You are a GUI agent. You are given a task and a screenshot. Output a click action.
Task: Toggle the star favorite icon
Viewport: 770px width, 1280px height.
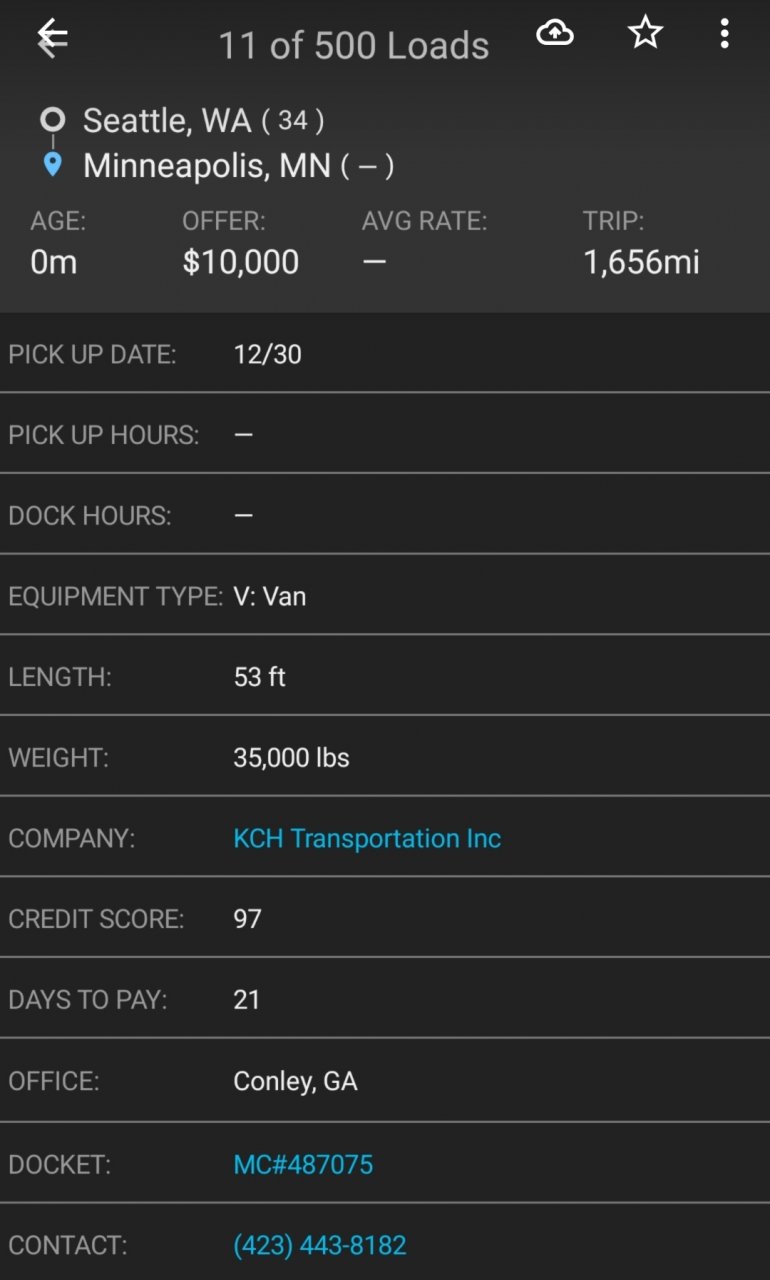(645, 34)
